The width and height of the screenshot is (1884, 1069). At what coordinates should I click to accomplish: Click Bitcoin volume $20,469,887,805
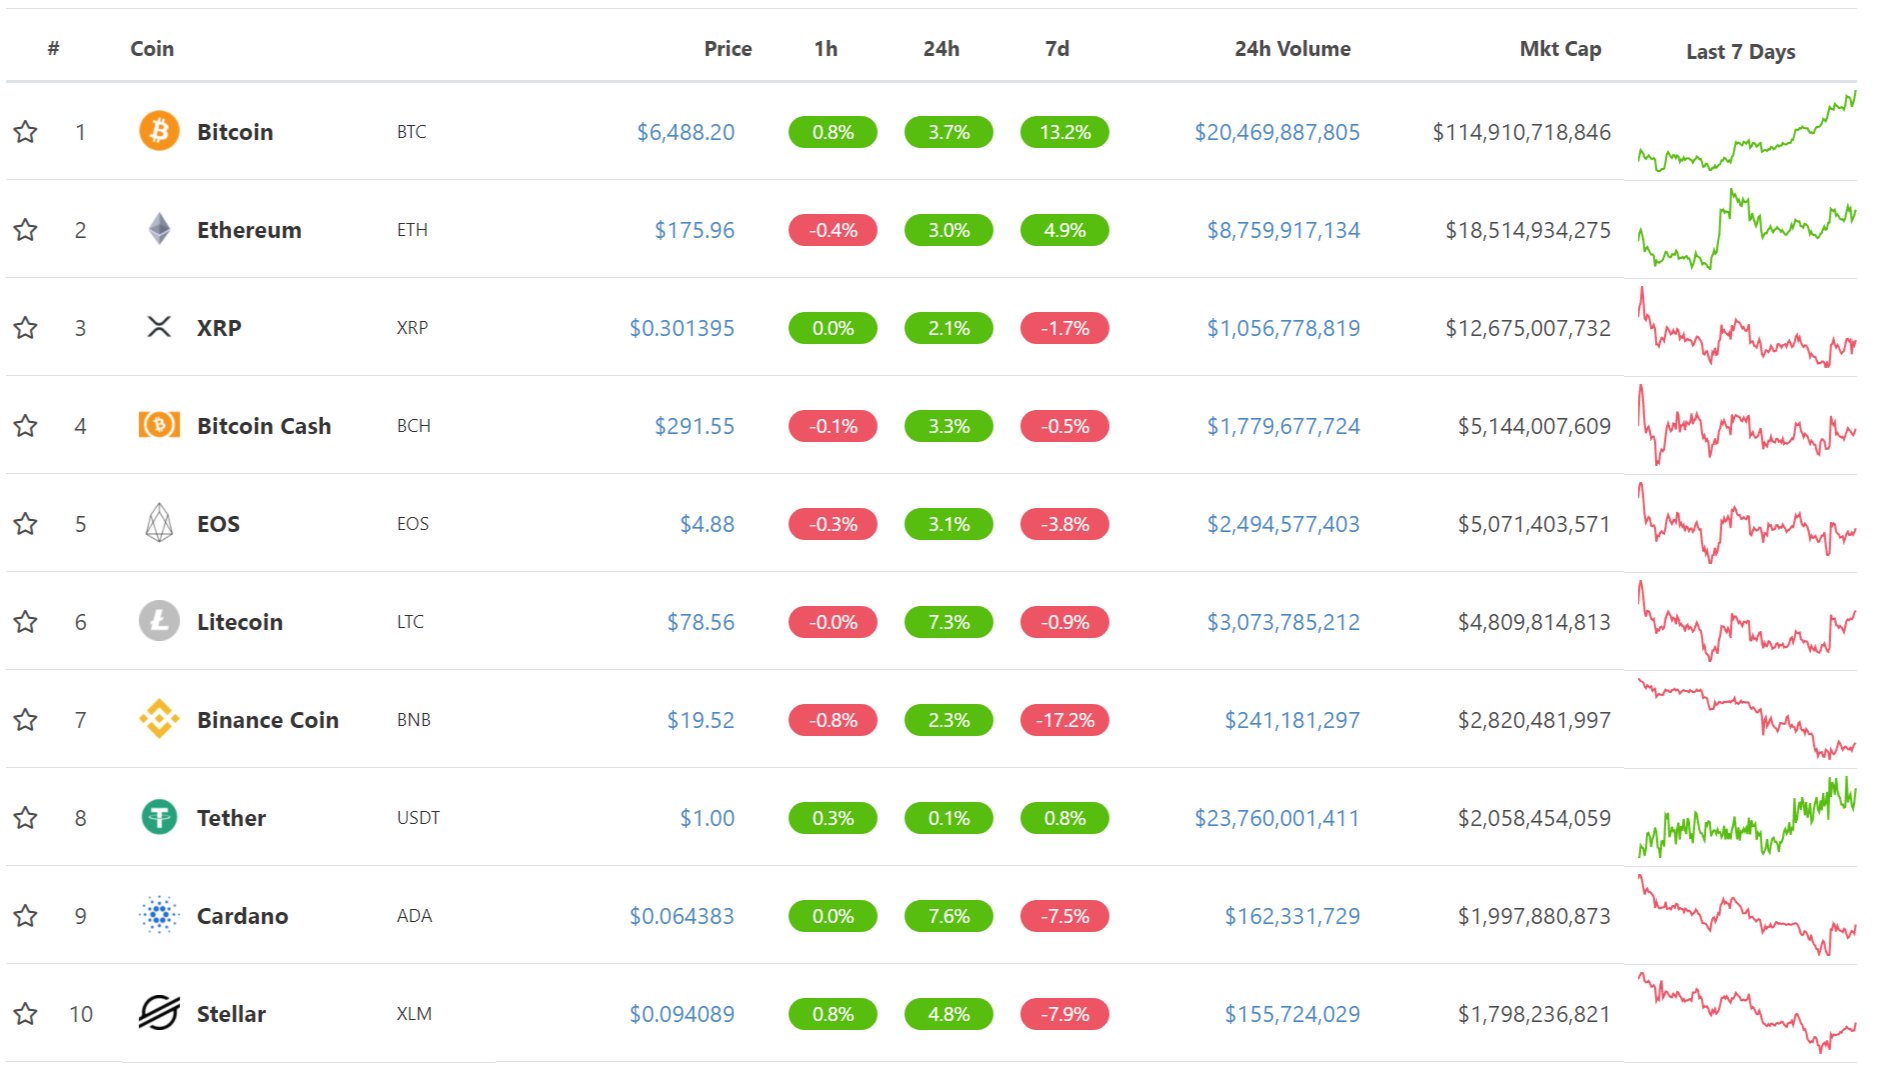click(x=1277, y=132)
